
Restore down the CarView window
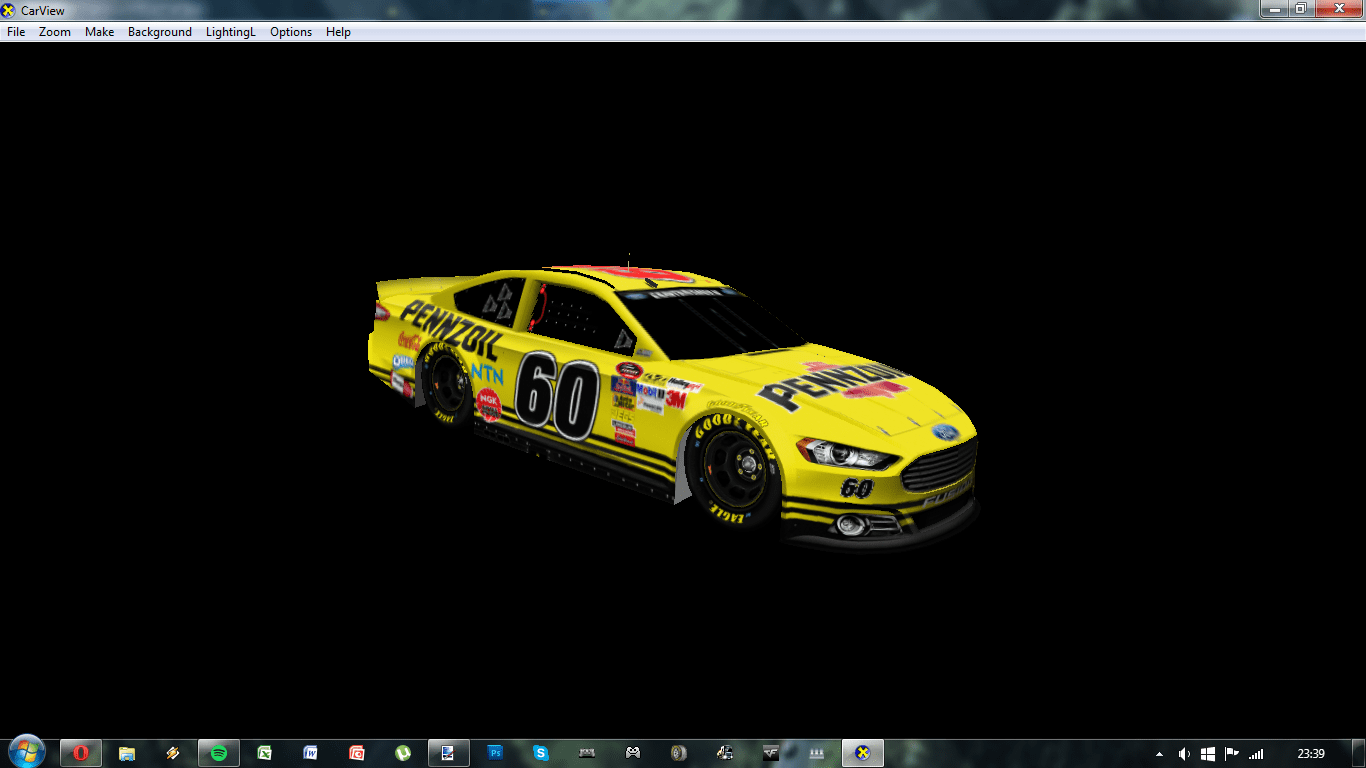pyautogui.click(x=1300, y=8)
